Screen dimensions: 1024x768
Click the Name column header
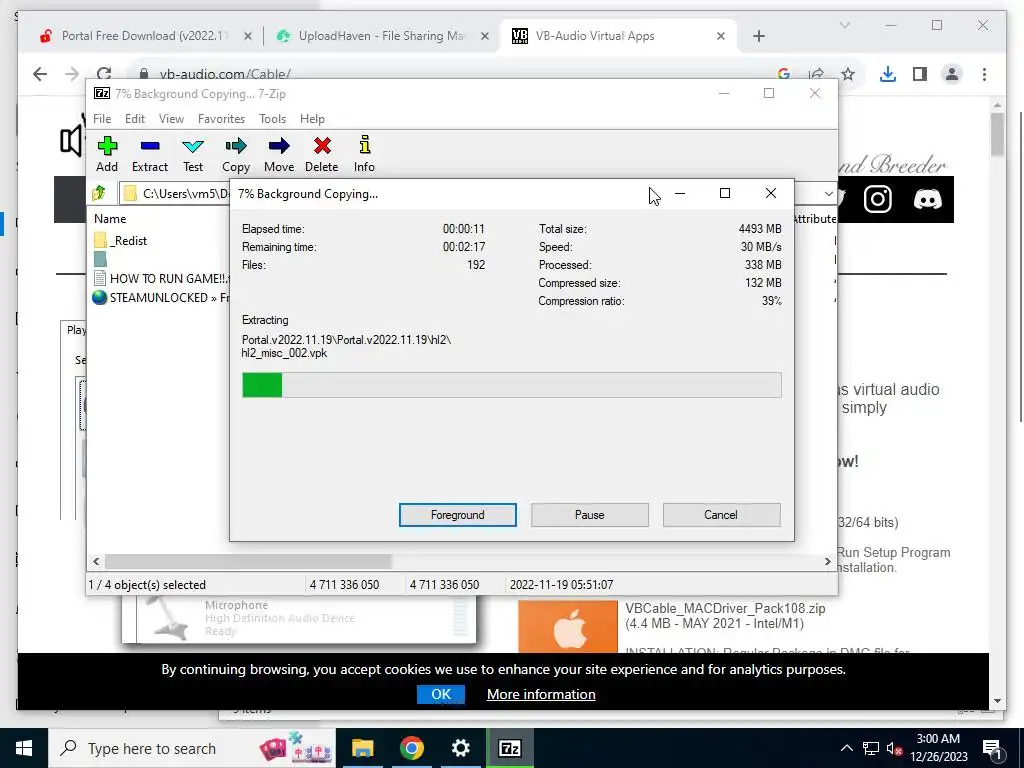110,219
